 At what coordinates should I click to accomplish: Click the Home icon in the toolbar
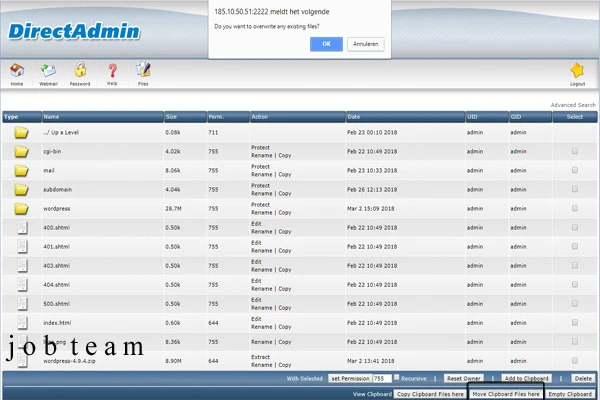coord(17,71)
